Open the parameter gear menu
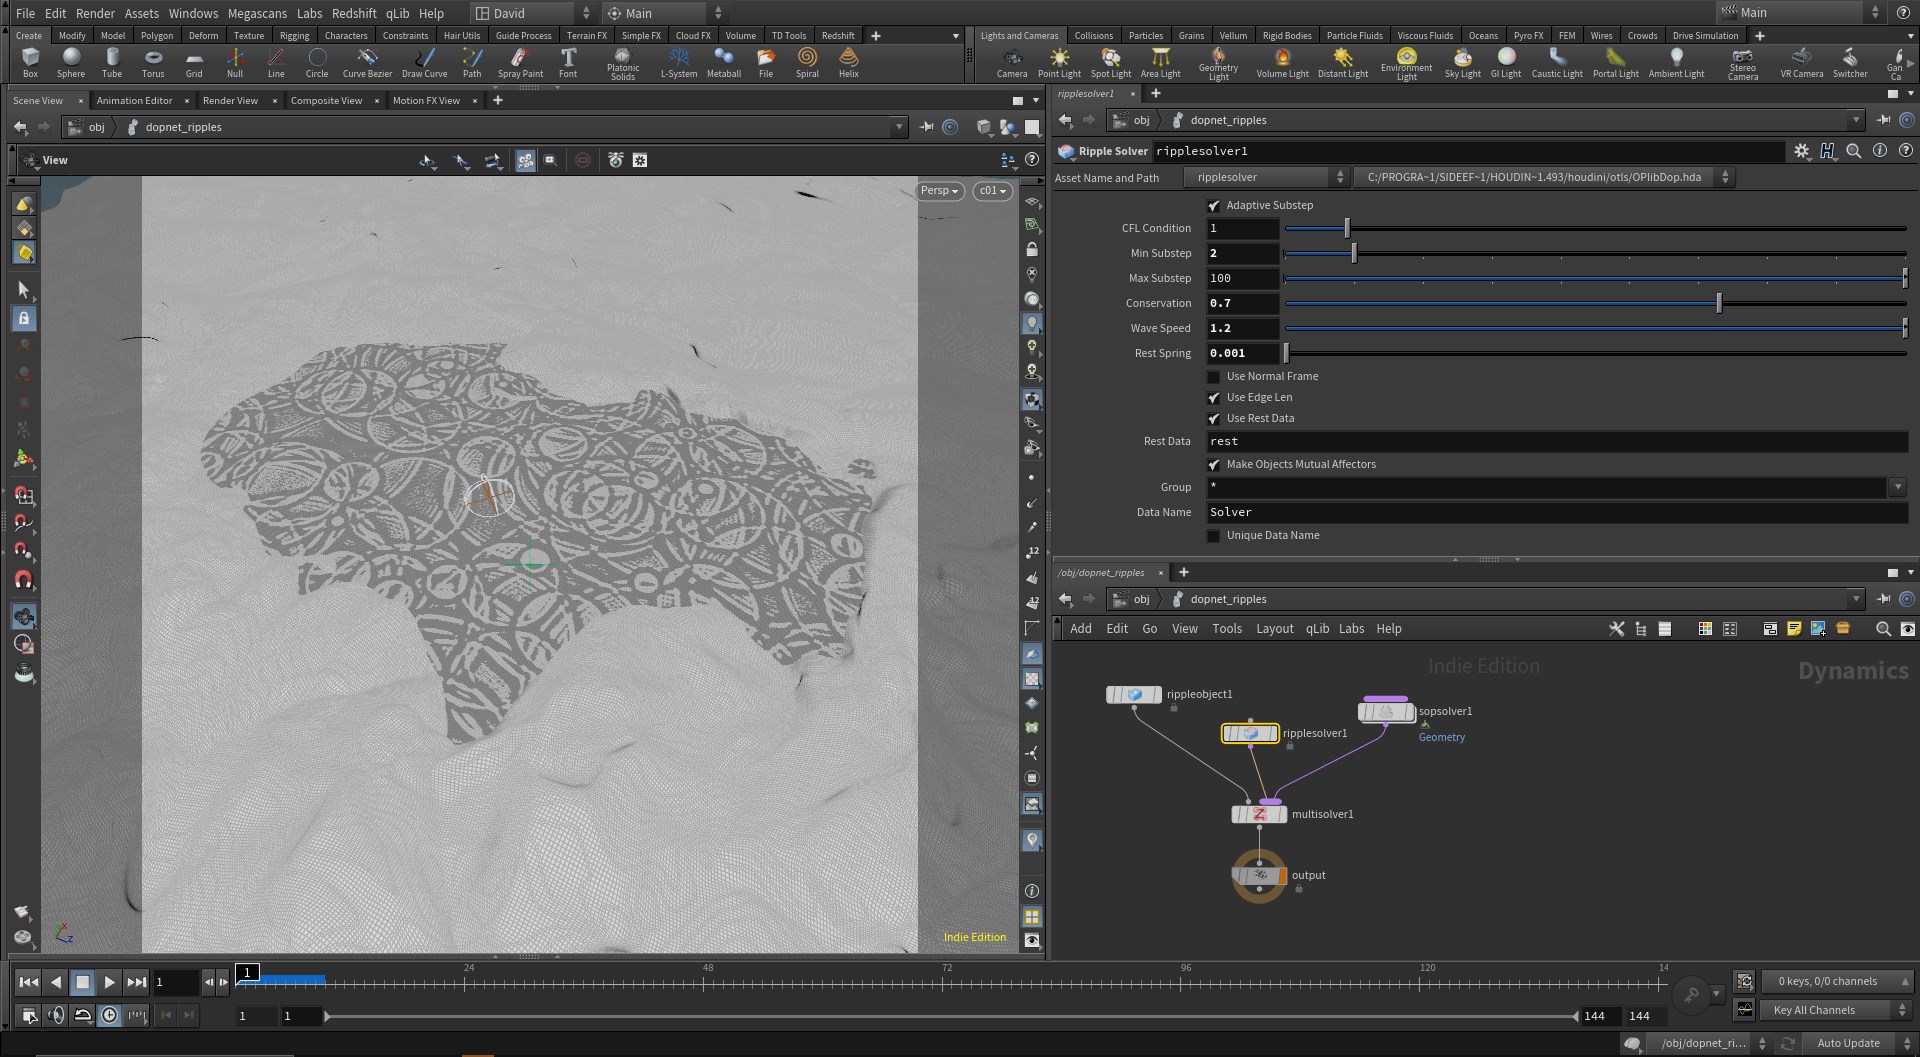The image size is (1920, 1057). coord(1801,151)
